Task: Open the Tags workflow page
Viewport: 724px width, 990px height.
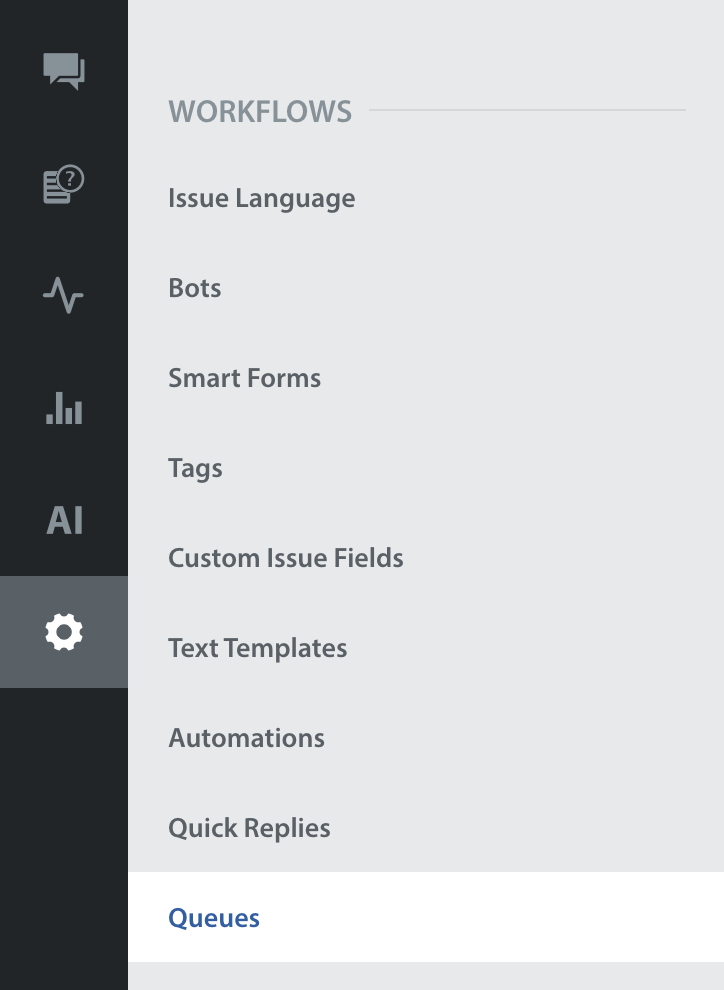Action: pos(195,468)
